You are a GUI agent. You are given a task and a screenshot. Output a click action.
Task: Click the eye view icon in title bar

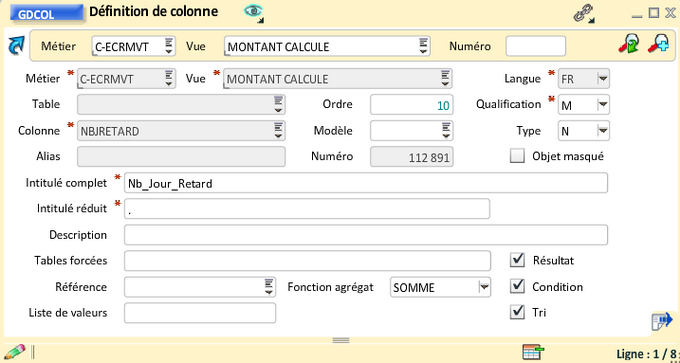click(254, 13)
